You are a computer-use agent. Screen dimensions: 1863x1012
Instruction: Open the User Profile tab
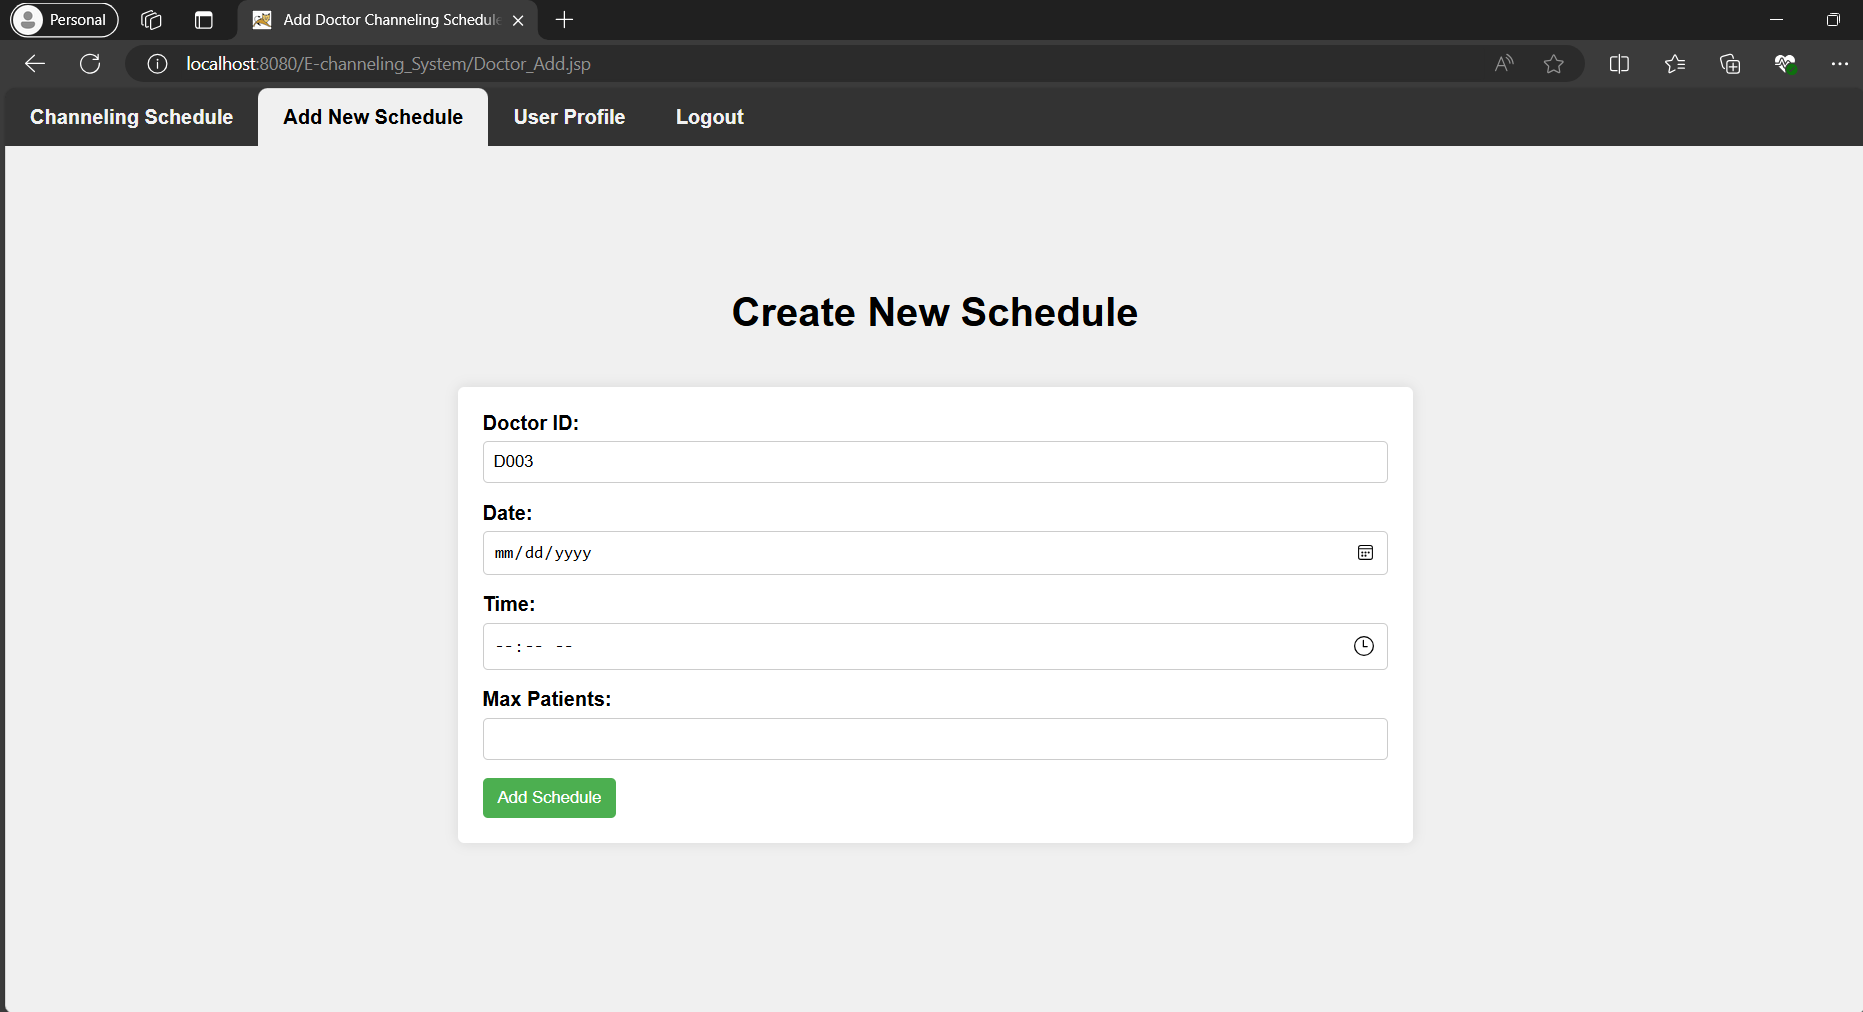(569, 117)
